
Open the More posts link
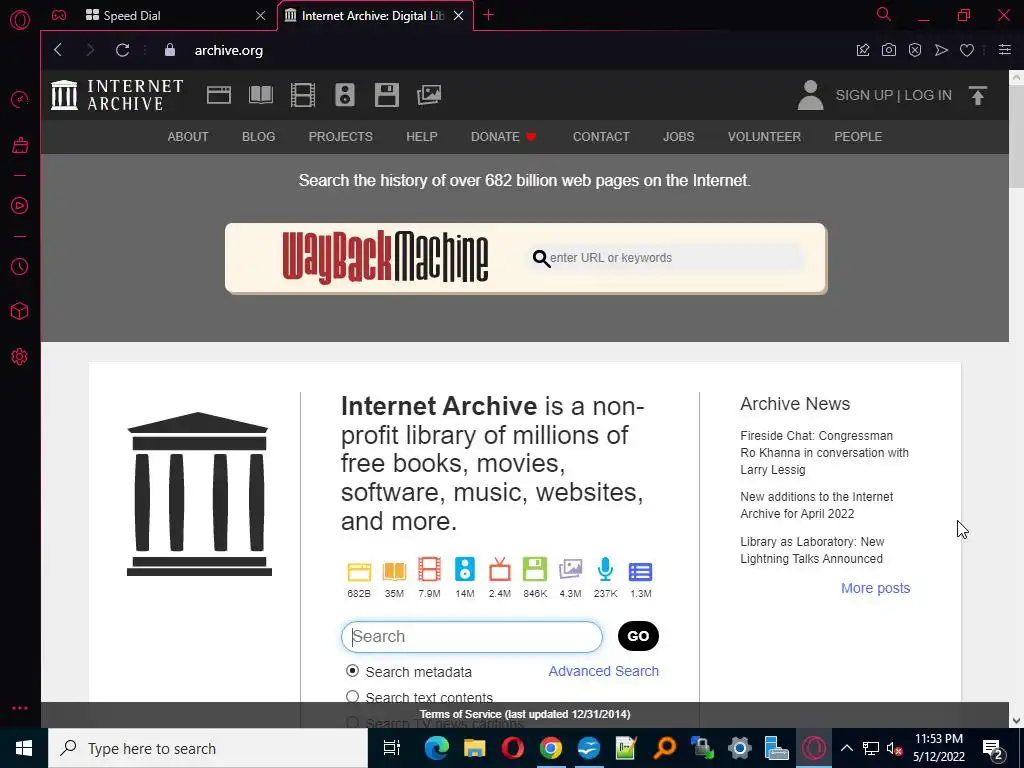[x=875, y=588]
